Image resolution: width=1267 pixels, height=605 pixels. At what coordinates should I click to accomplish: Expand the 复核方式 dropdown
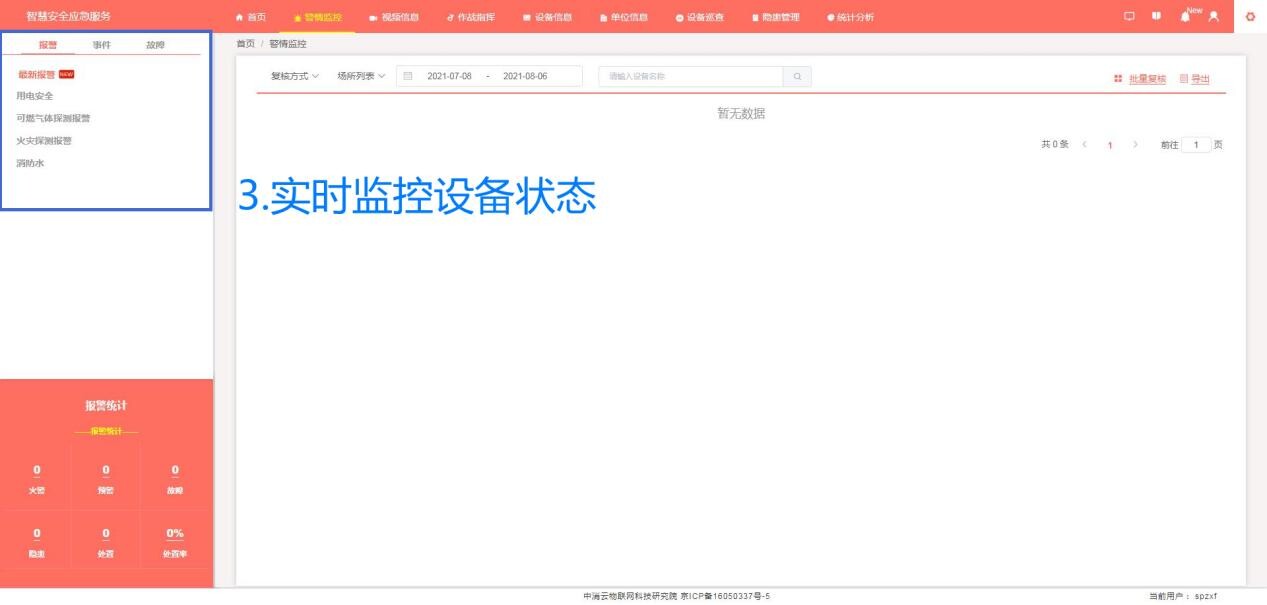tap(295, 77)
